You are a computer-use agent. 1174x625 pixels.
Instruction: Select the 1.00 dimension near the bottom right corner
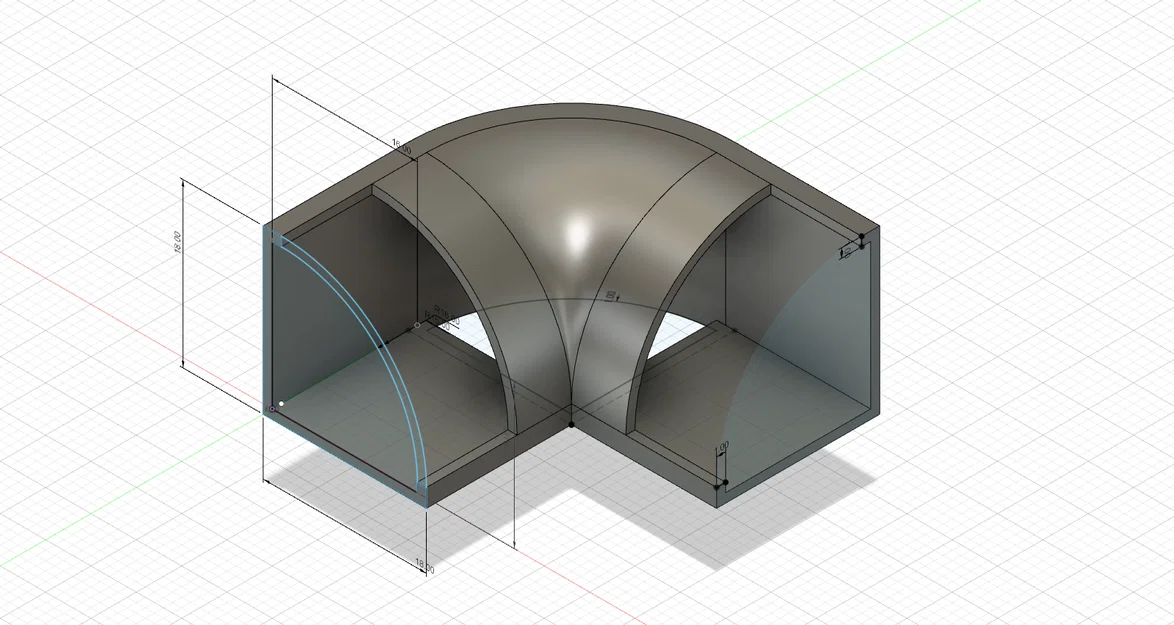[x=722, y=447]
